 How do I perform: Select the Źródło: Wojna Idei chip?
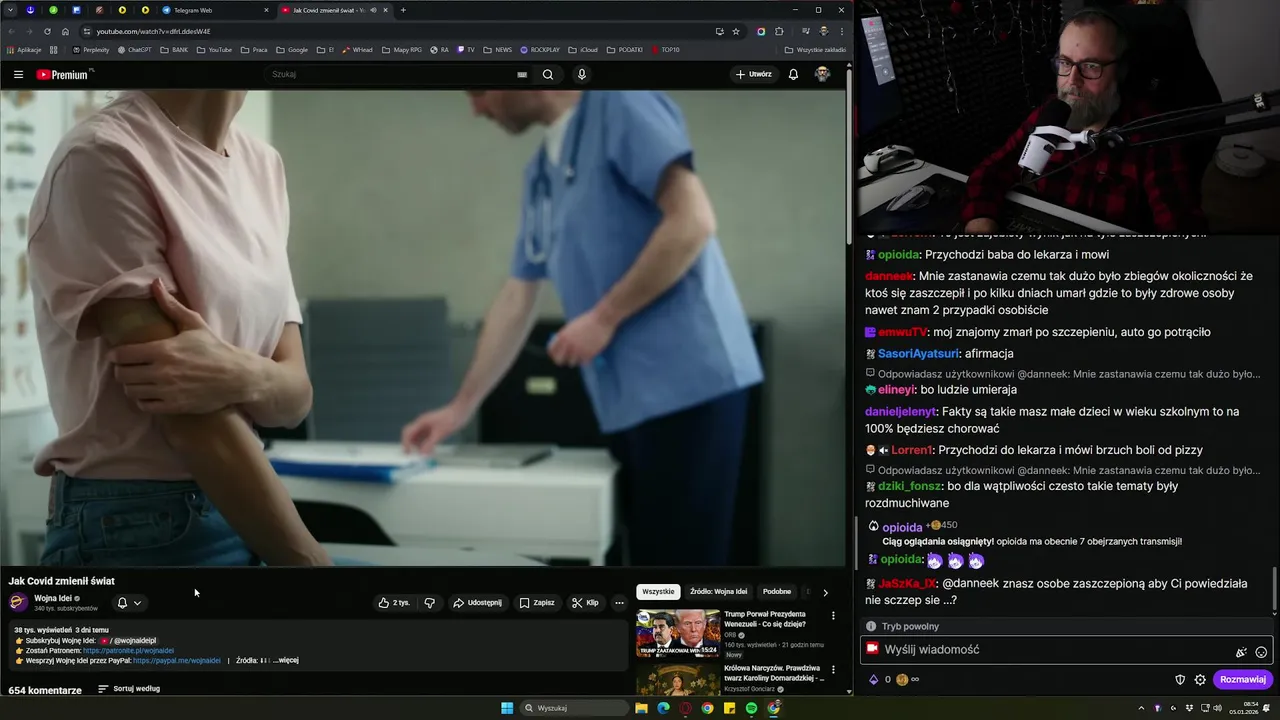click(x=718, y=592)
